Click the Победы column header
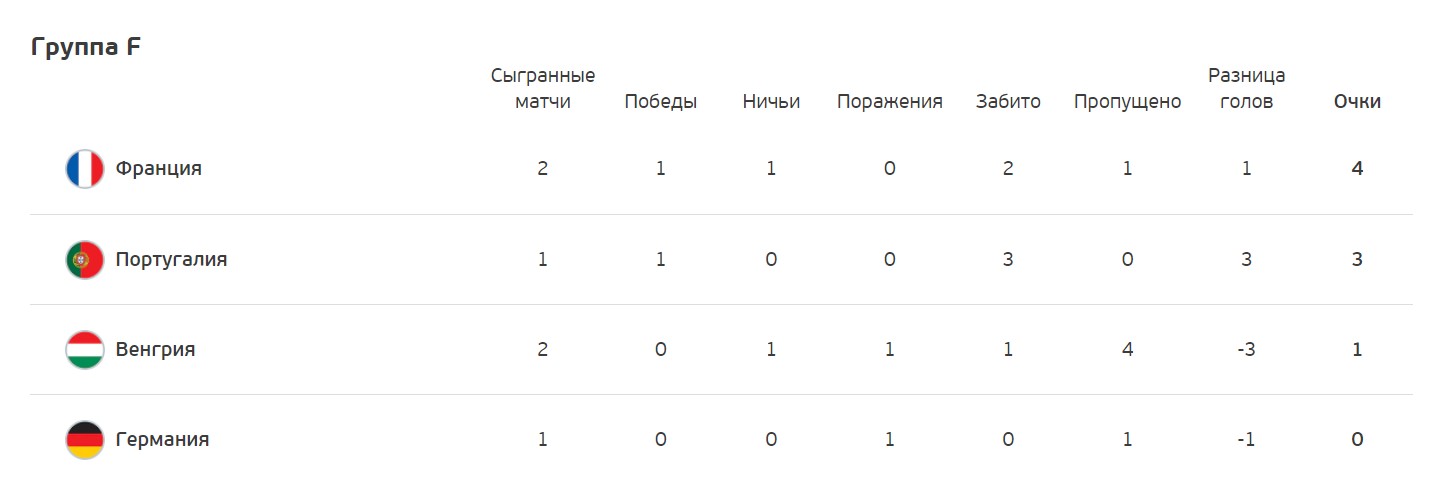 tap(660, 102)
